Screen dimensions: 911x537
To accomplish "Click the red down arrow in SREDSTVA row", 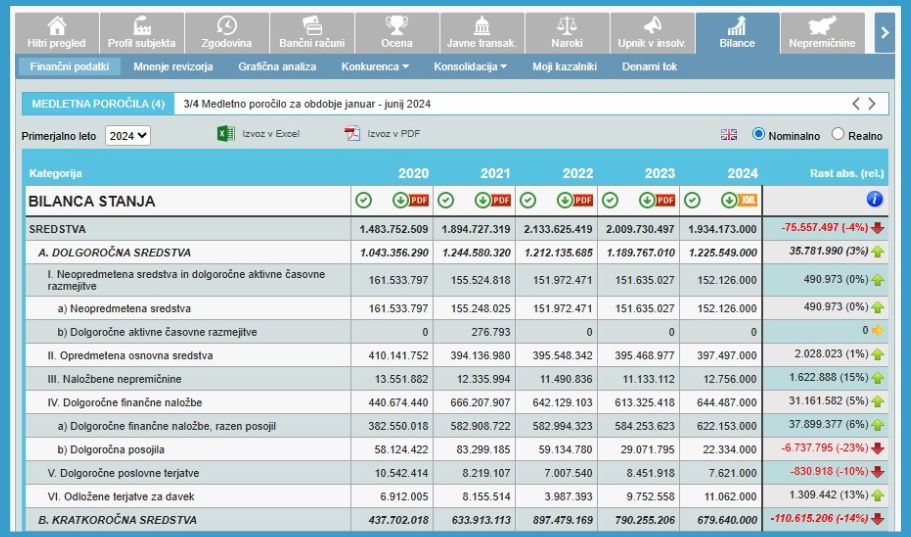I will pyautogui.click(x=877, y=228).
